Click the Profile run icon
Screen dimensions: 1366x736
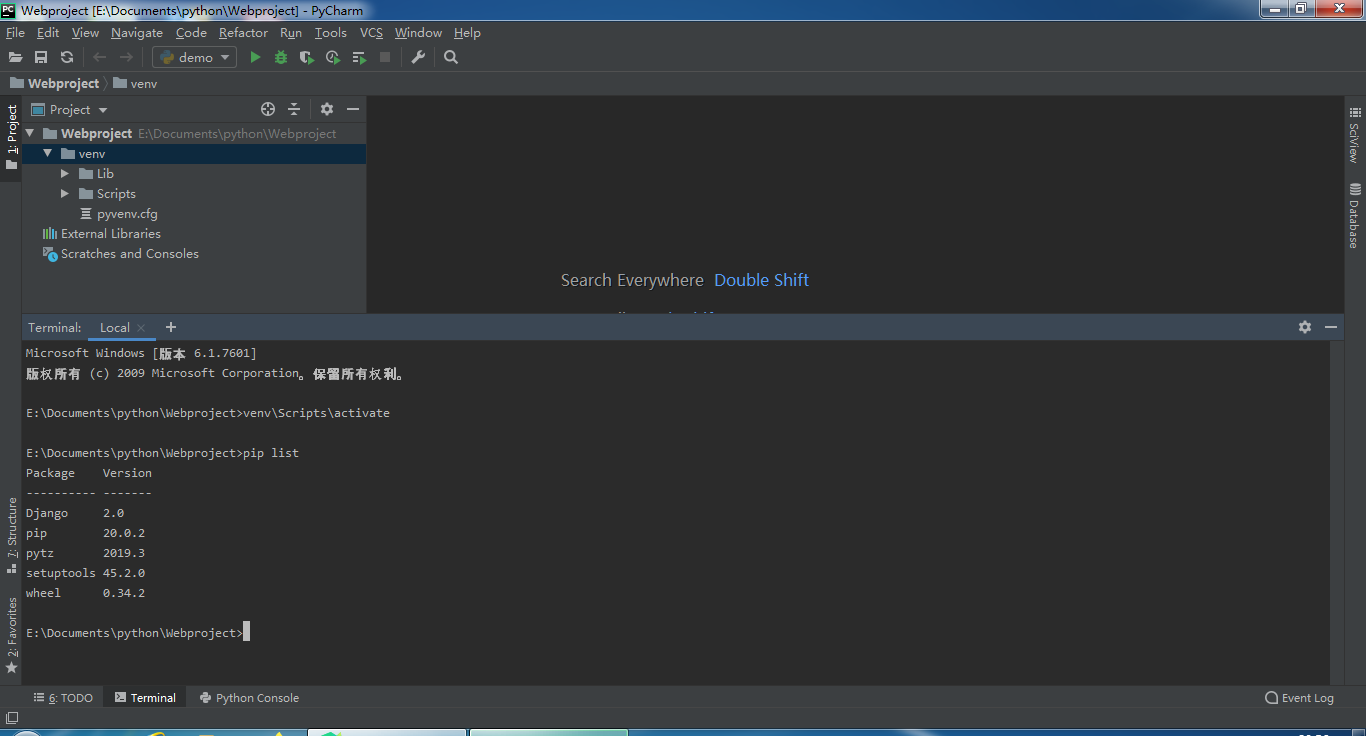pos(333,58)
